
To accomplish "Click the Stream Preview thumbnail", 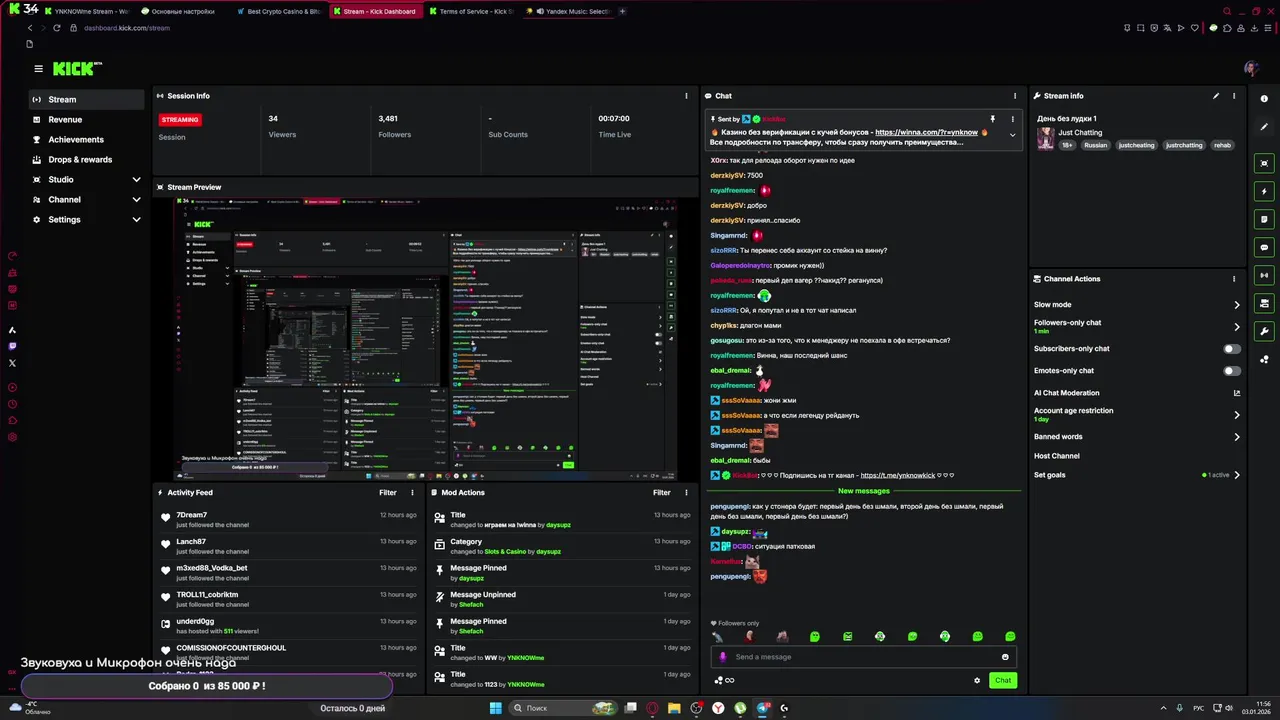I will coord(424,339).
